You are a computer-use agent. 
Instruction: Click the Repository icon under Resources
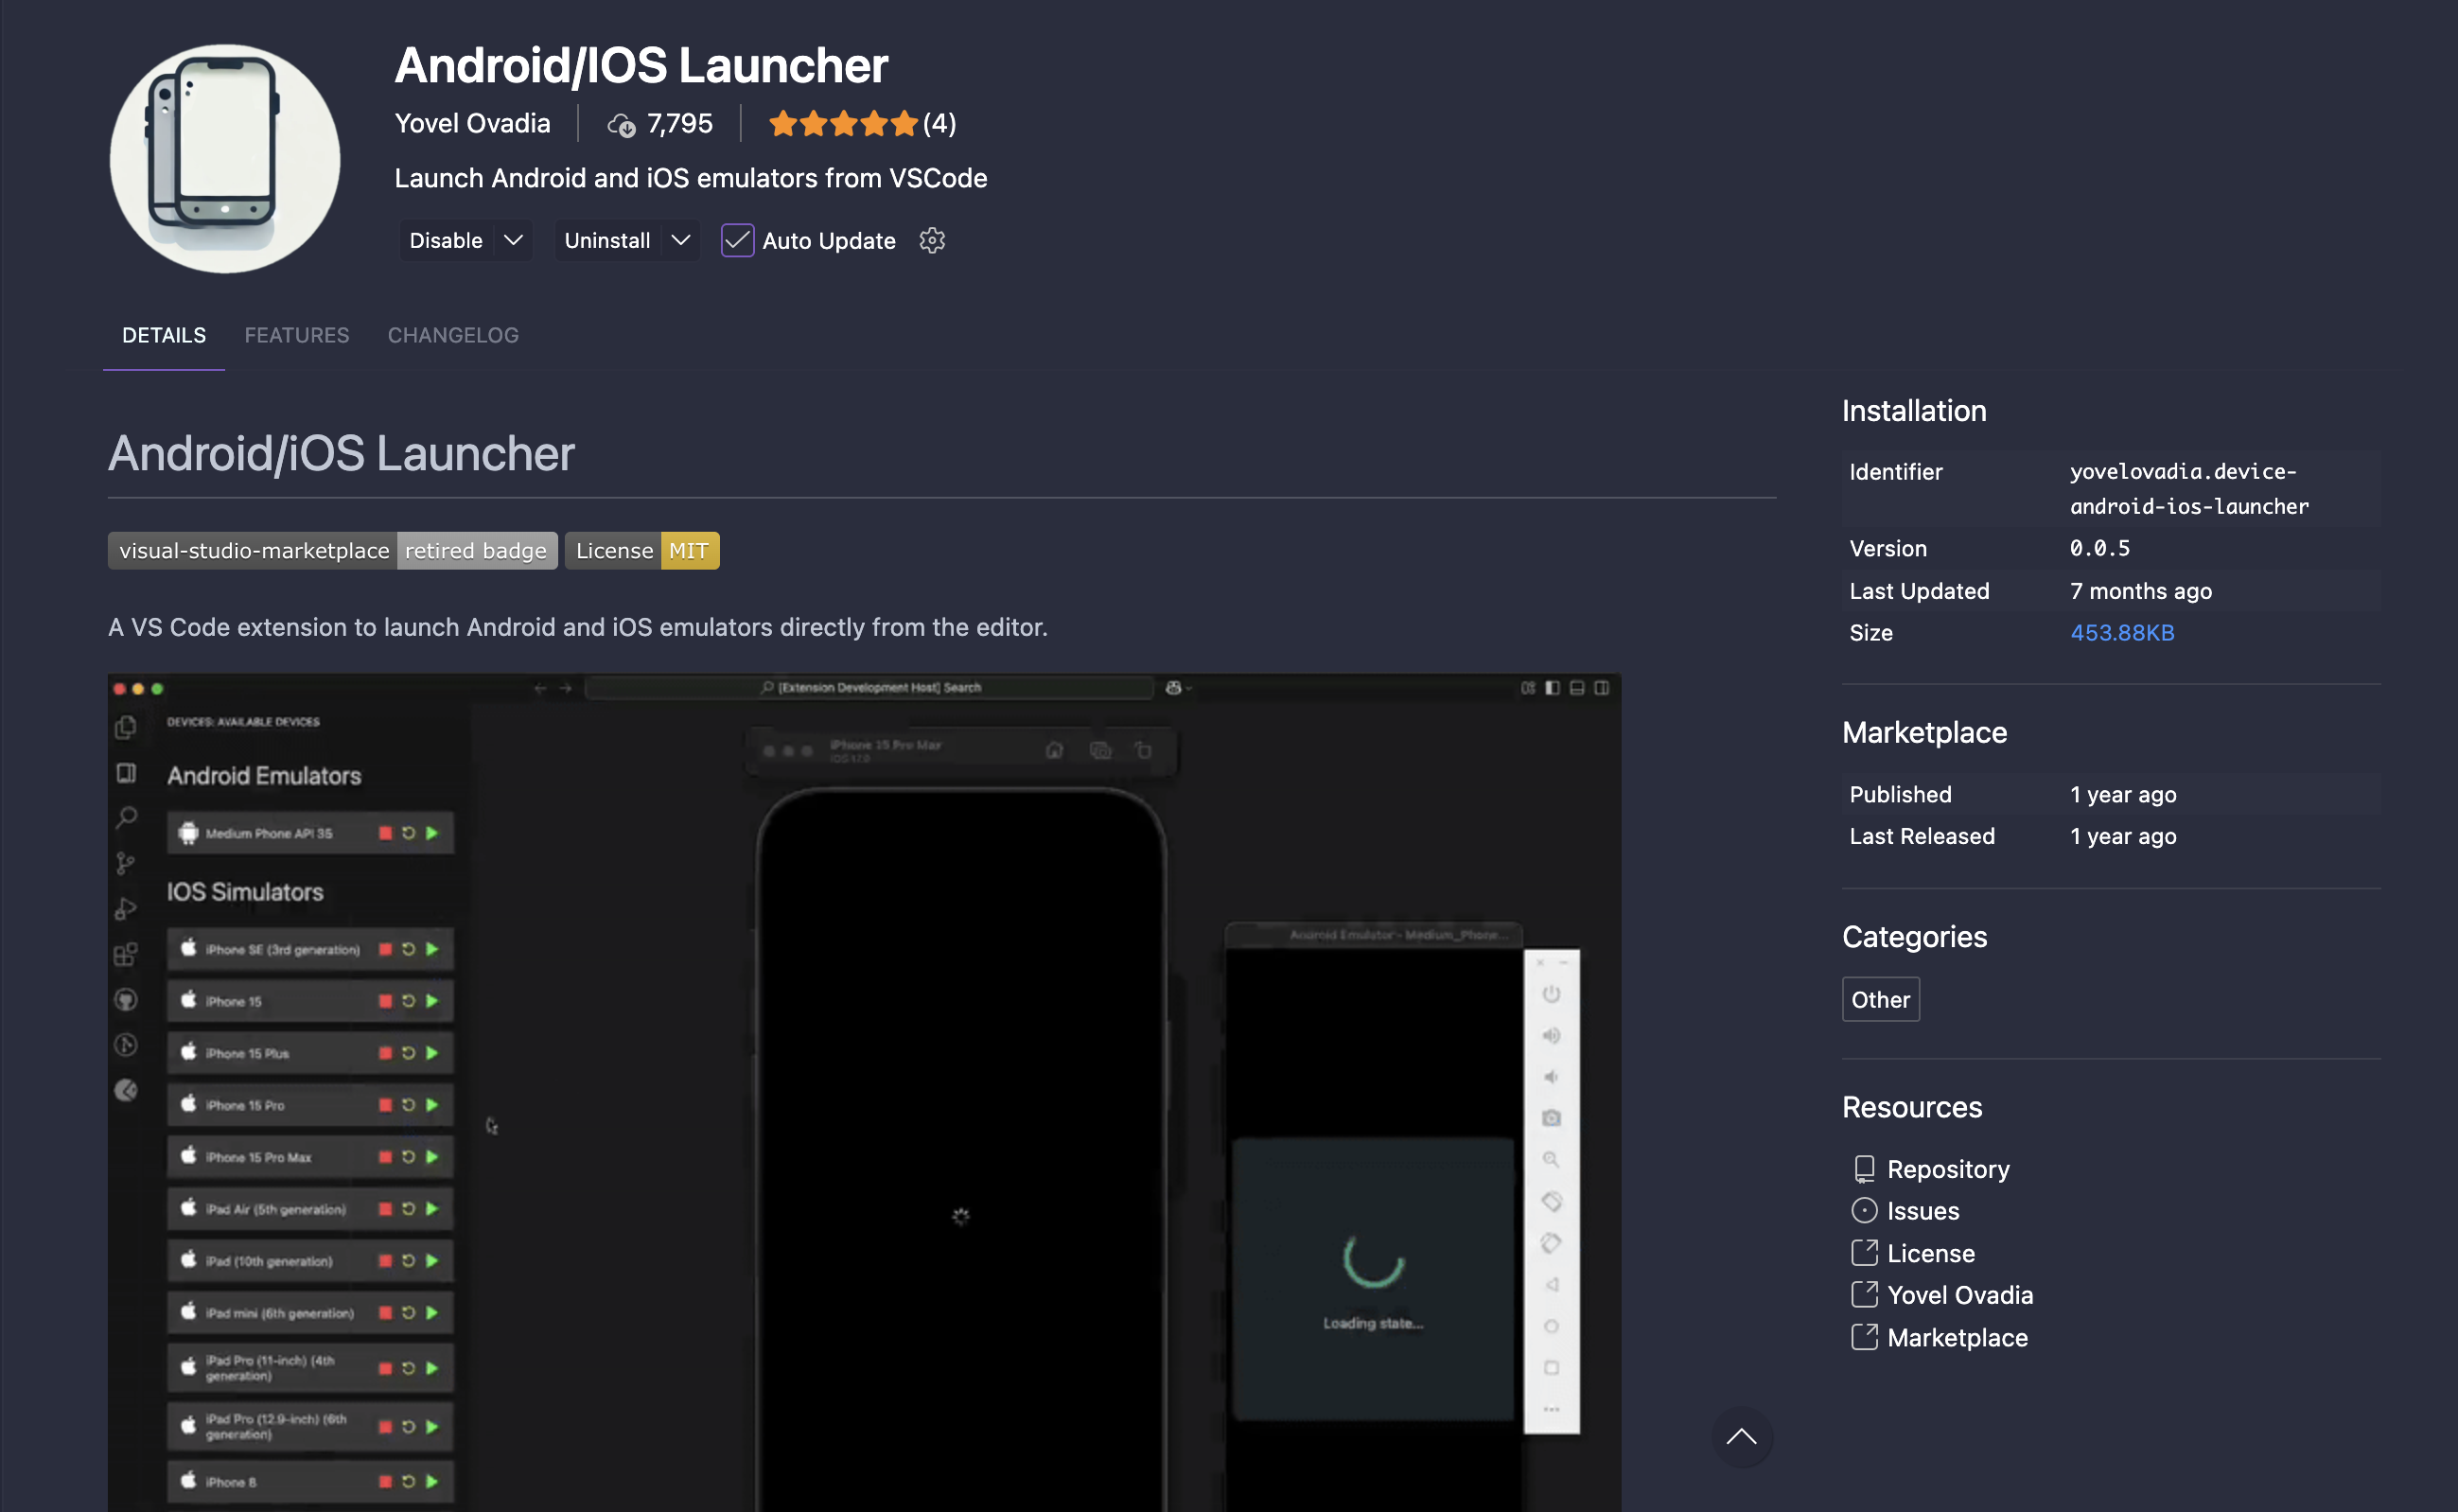pos(1864,1168)
